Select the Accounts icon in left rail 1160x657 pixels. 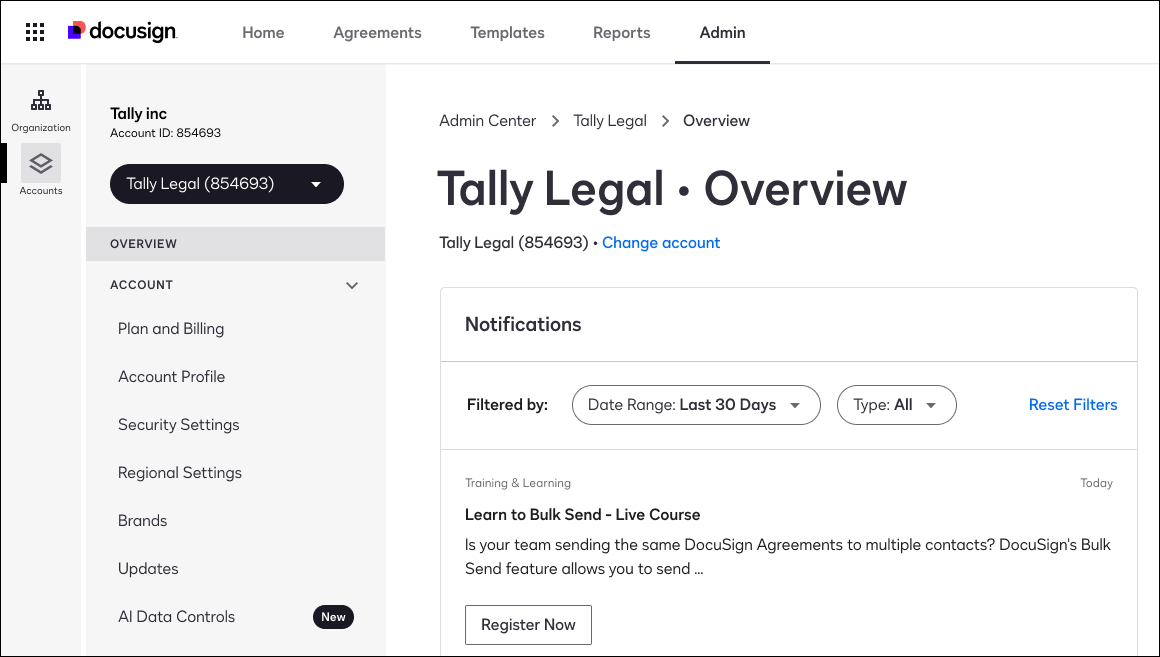[x=41, y=163]
